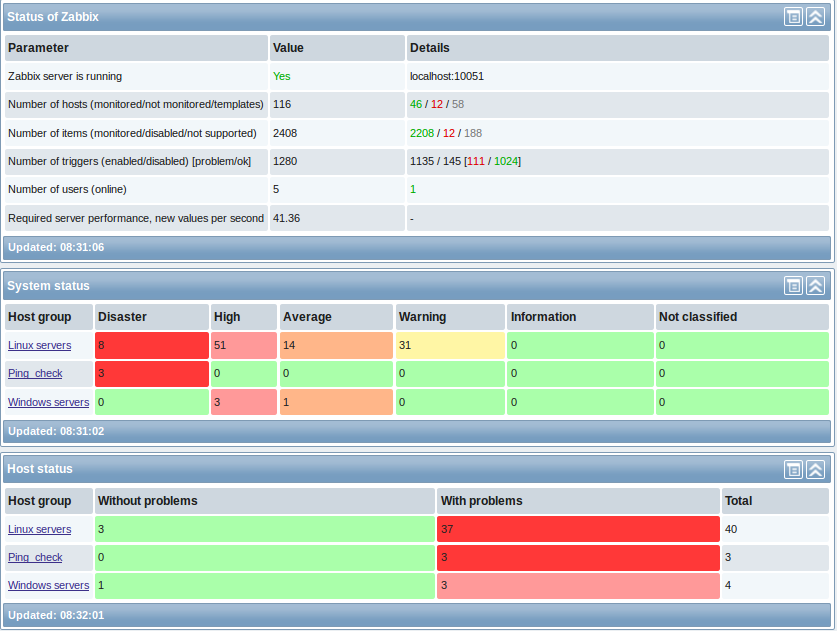Open Ping_check link in Host status

(35, 557)
